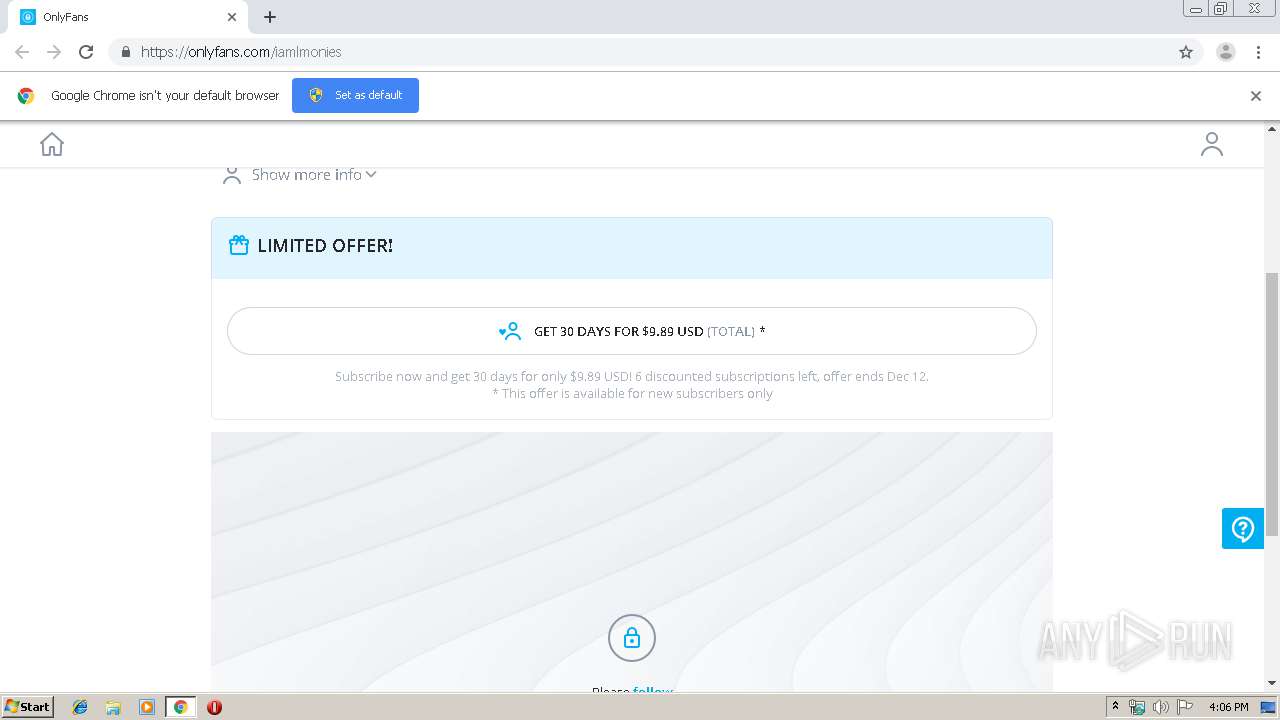Open the media player taskbar icon
The height and width of the screenshot is (720, 1280).
tap(146, 707)
